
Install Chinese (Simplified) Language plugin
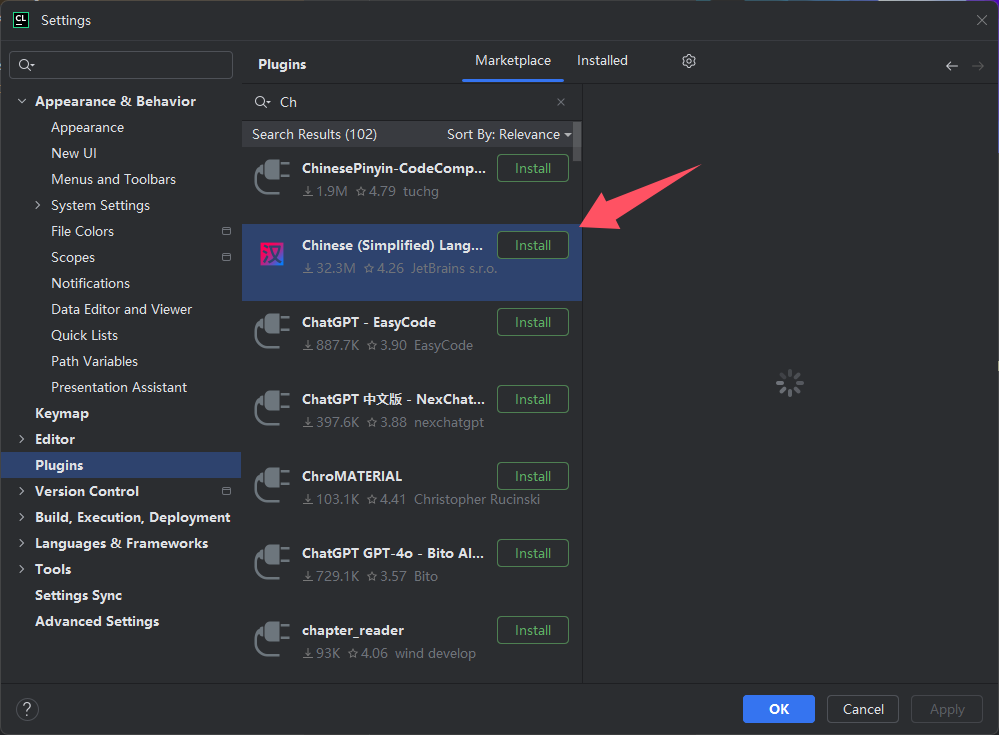tap(533, 245)
